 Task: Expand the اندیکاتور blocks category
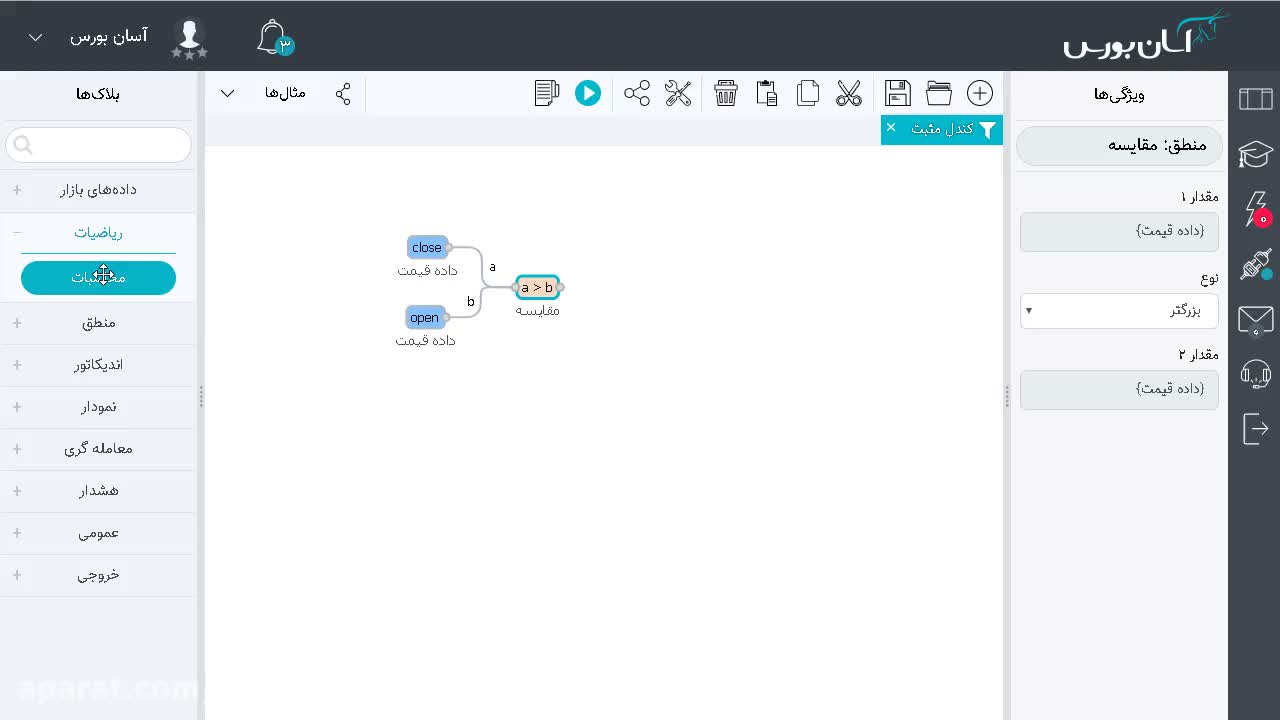click(x=98, y=365)
